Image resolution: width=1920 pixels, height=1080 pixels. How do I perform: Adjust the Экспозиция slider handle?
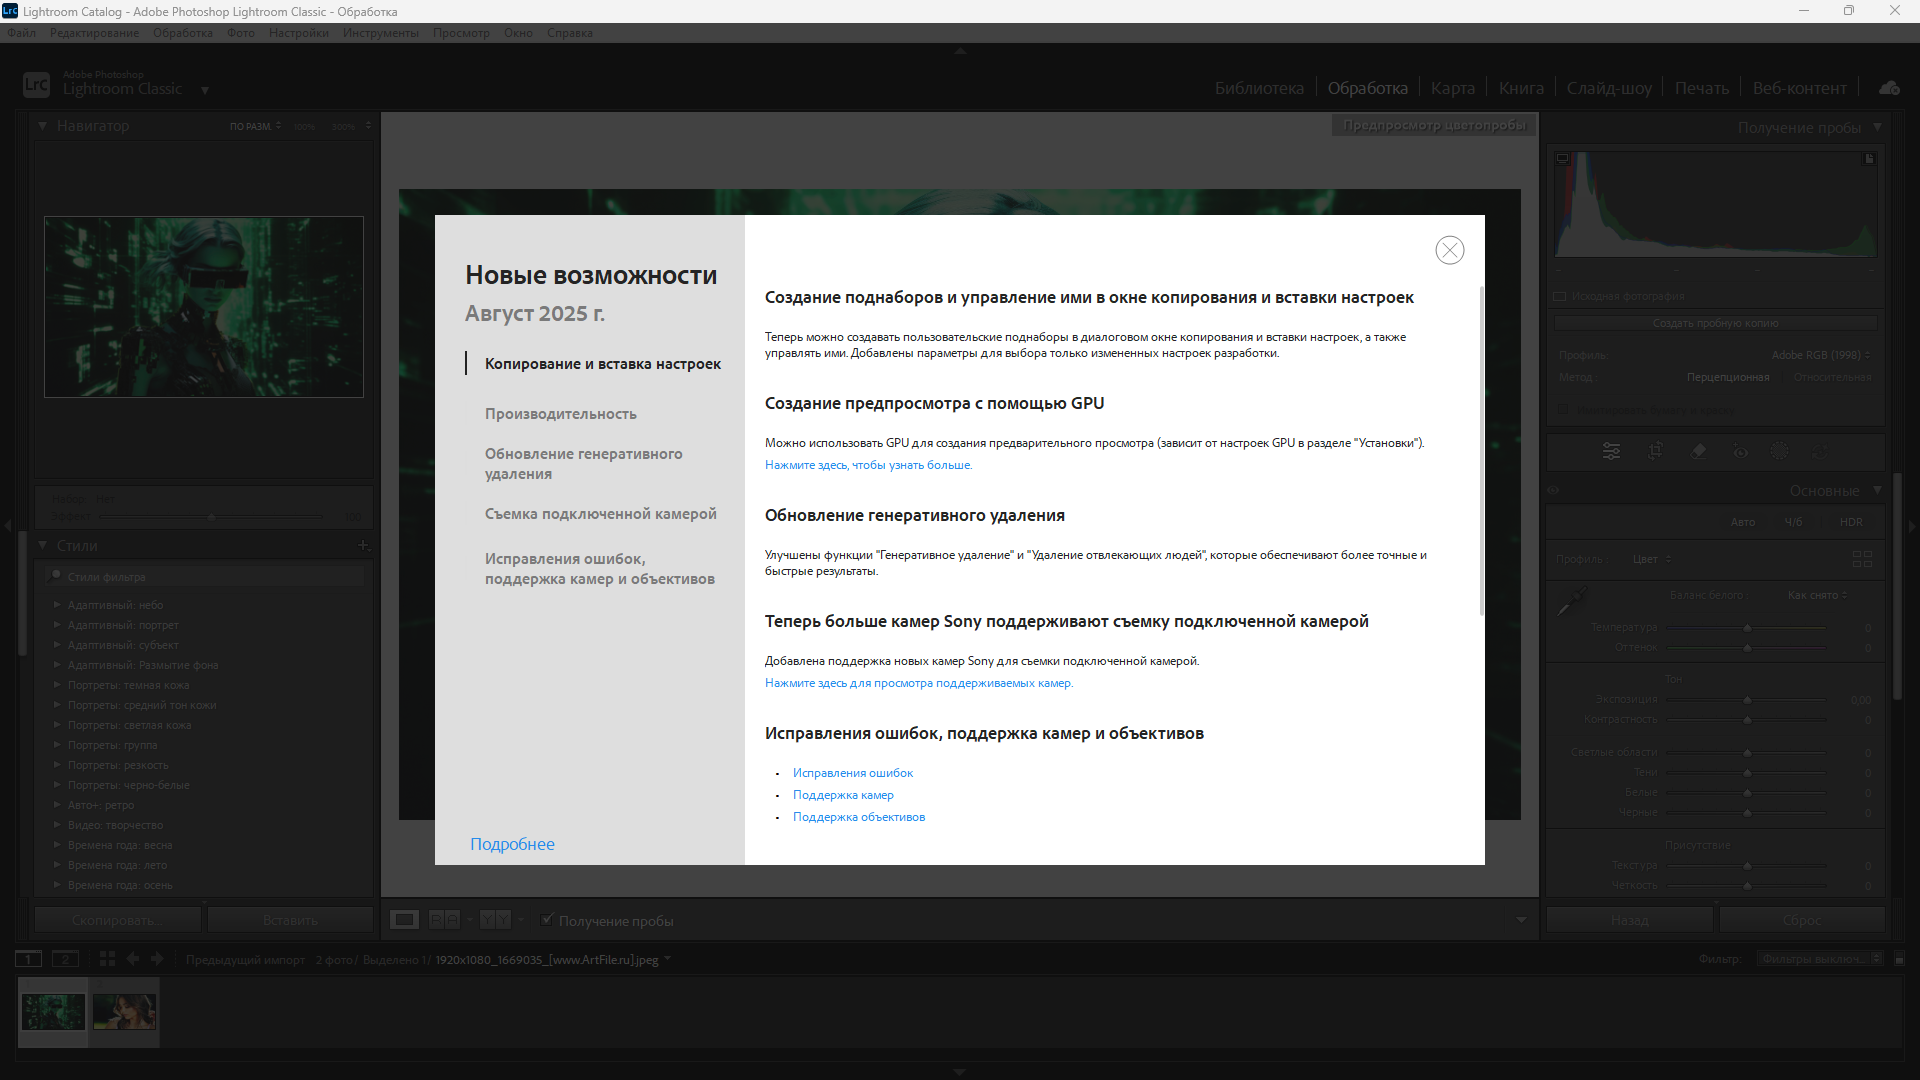click(x=1747, y=699)
